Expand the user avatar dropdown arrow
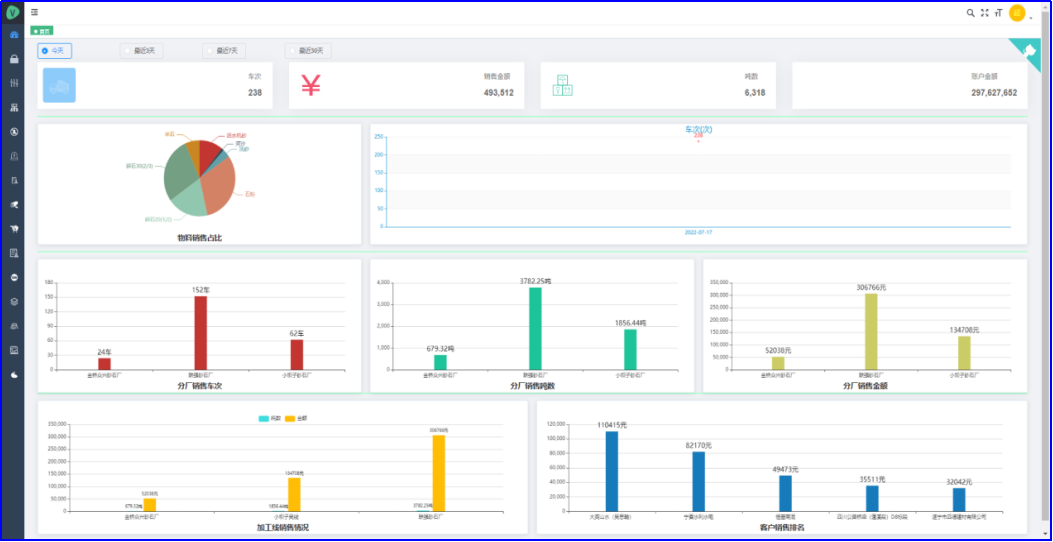Screen dimensions: 1053x542 pyautogui.click(x=1031, y=16)
